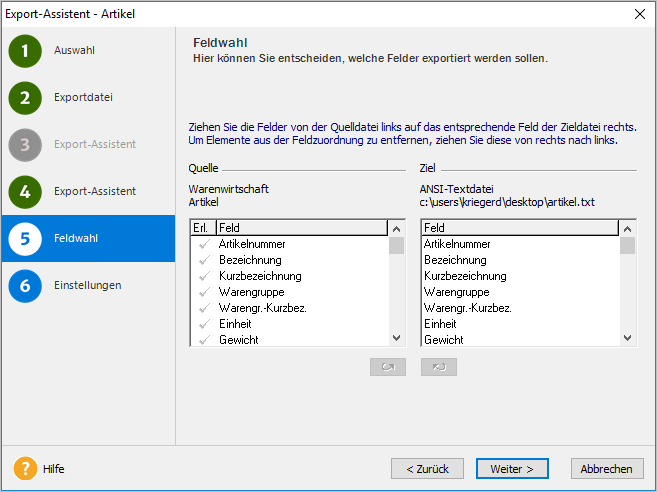
Task: Click the Weiter > button
Action: 512,469
